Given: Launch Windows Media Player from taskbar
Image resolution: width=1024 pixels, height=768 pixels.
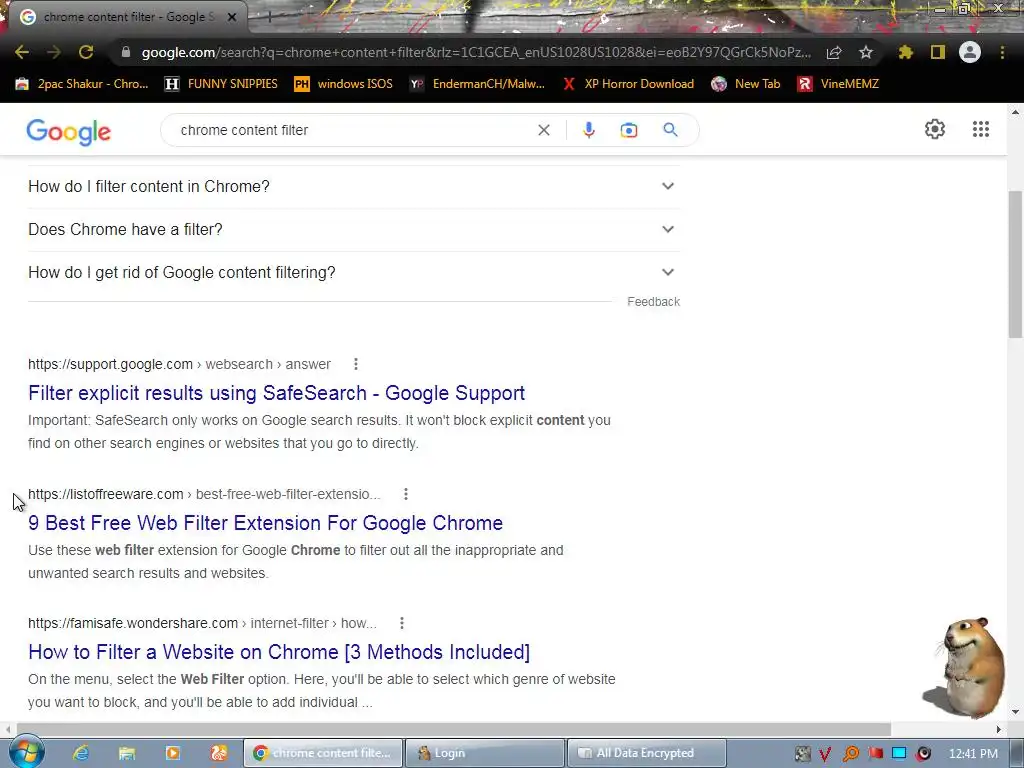Looking at the screenshot, I should (x=172, y=753).
